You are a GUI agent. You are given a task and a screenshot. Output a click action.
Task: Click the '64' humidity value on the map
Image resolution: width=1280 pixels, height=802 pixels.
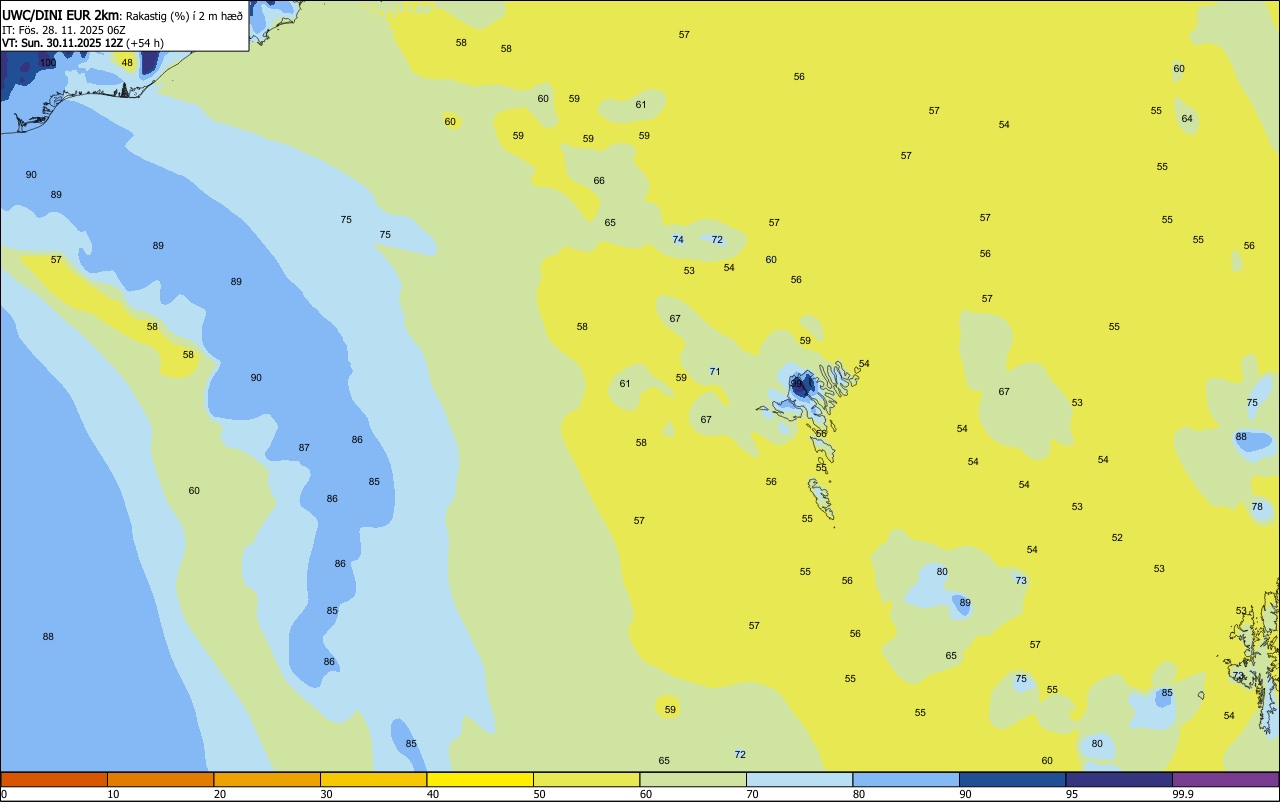coord(1187,119)
